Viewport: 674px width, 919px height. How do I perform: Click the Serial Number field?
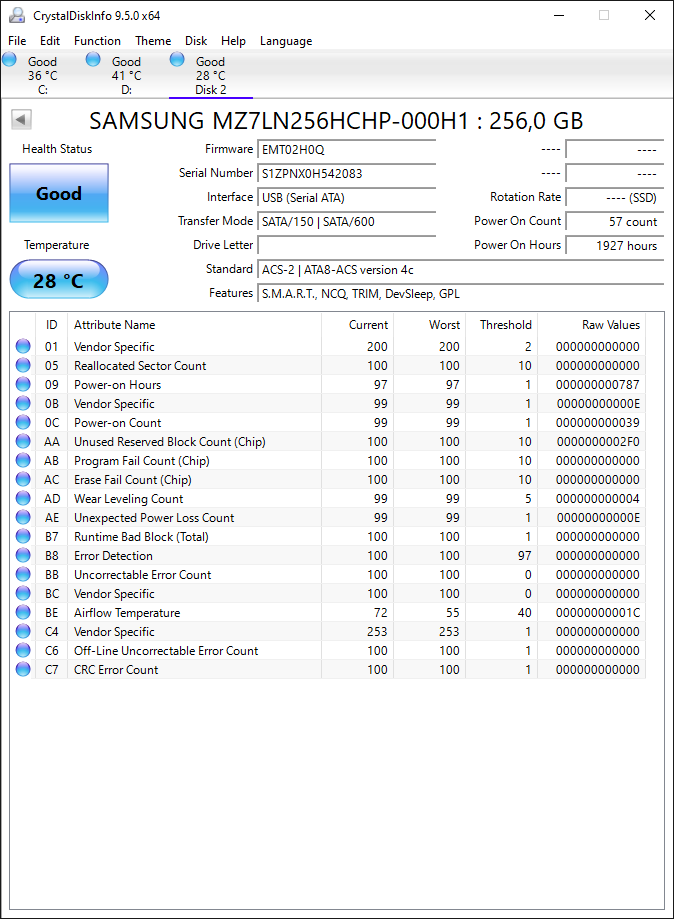tap(347, 173)
